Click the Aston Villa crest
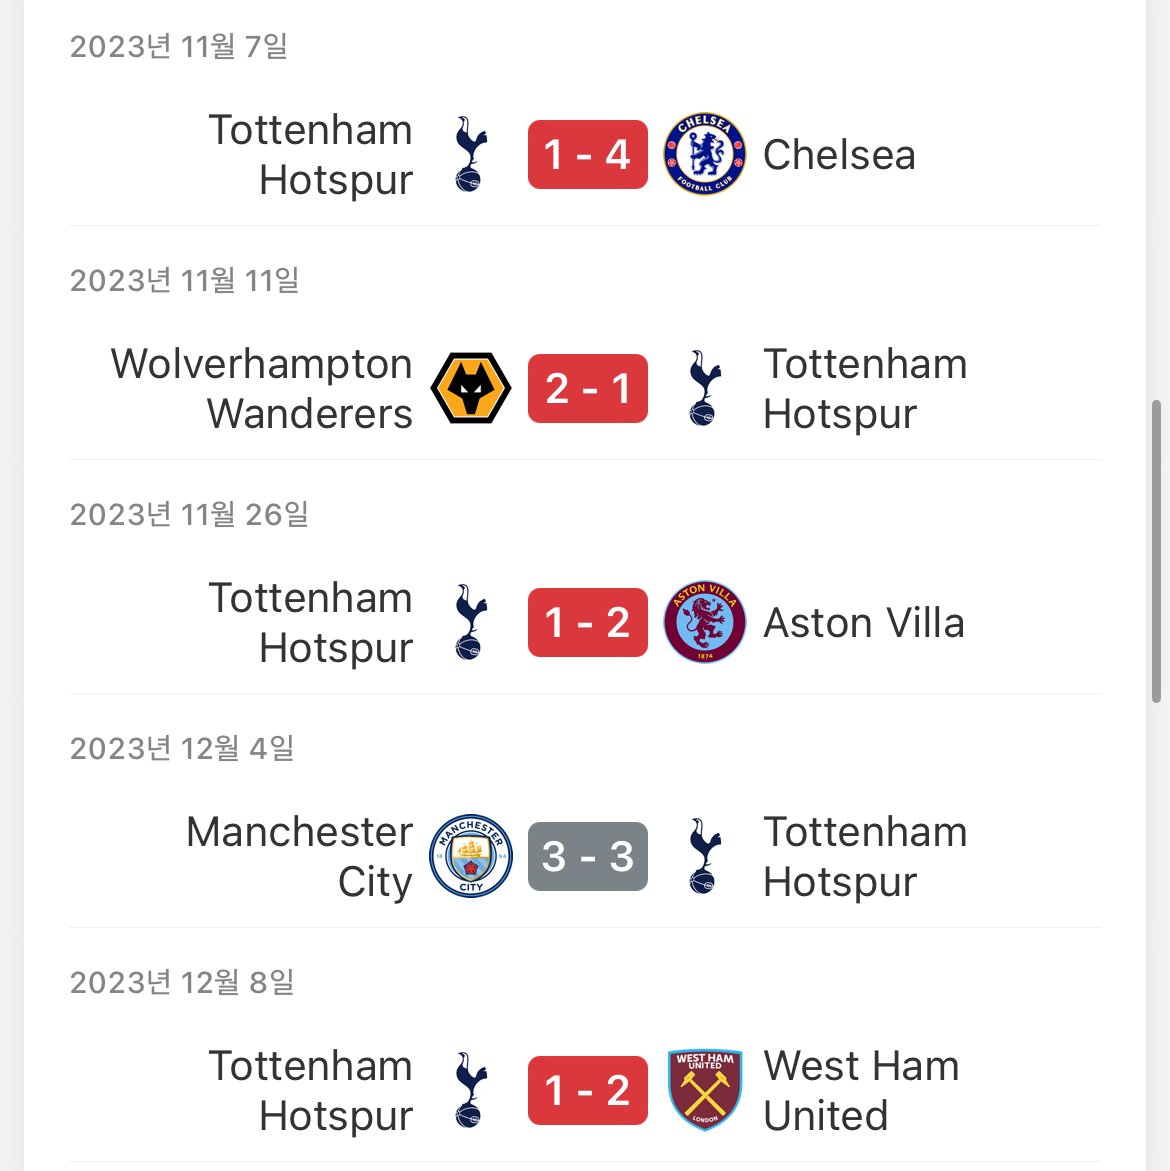1170x1171 pixels. coord(704,622)
